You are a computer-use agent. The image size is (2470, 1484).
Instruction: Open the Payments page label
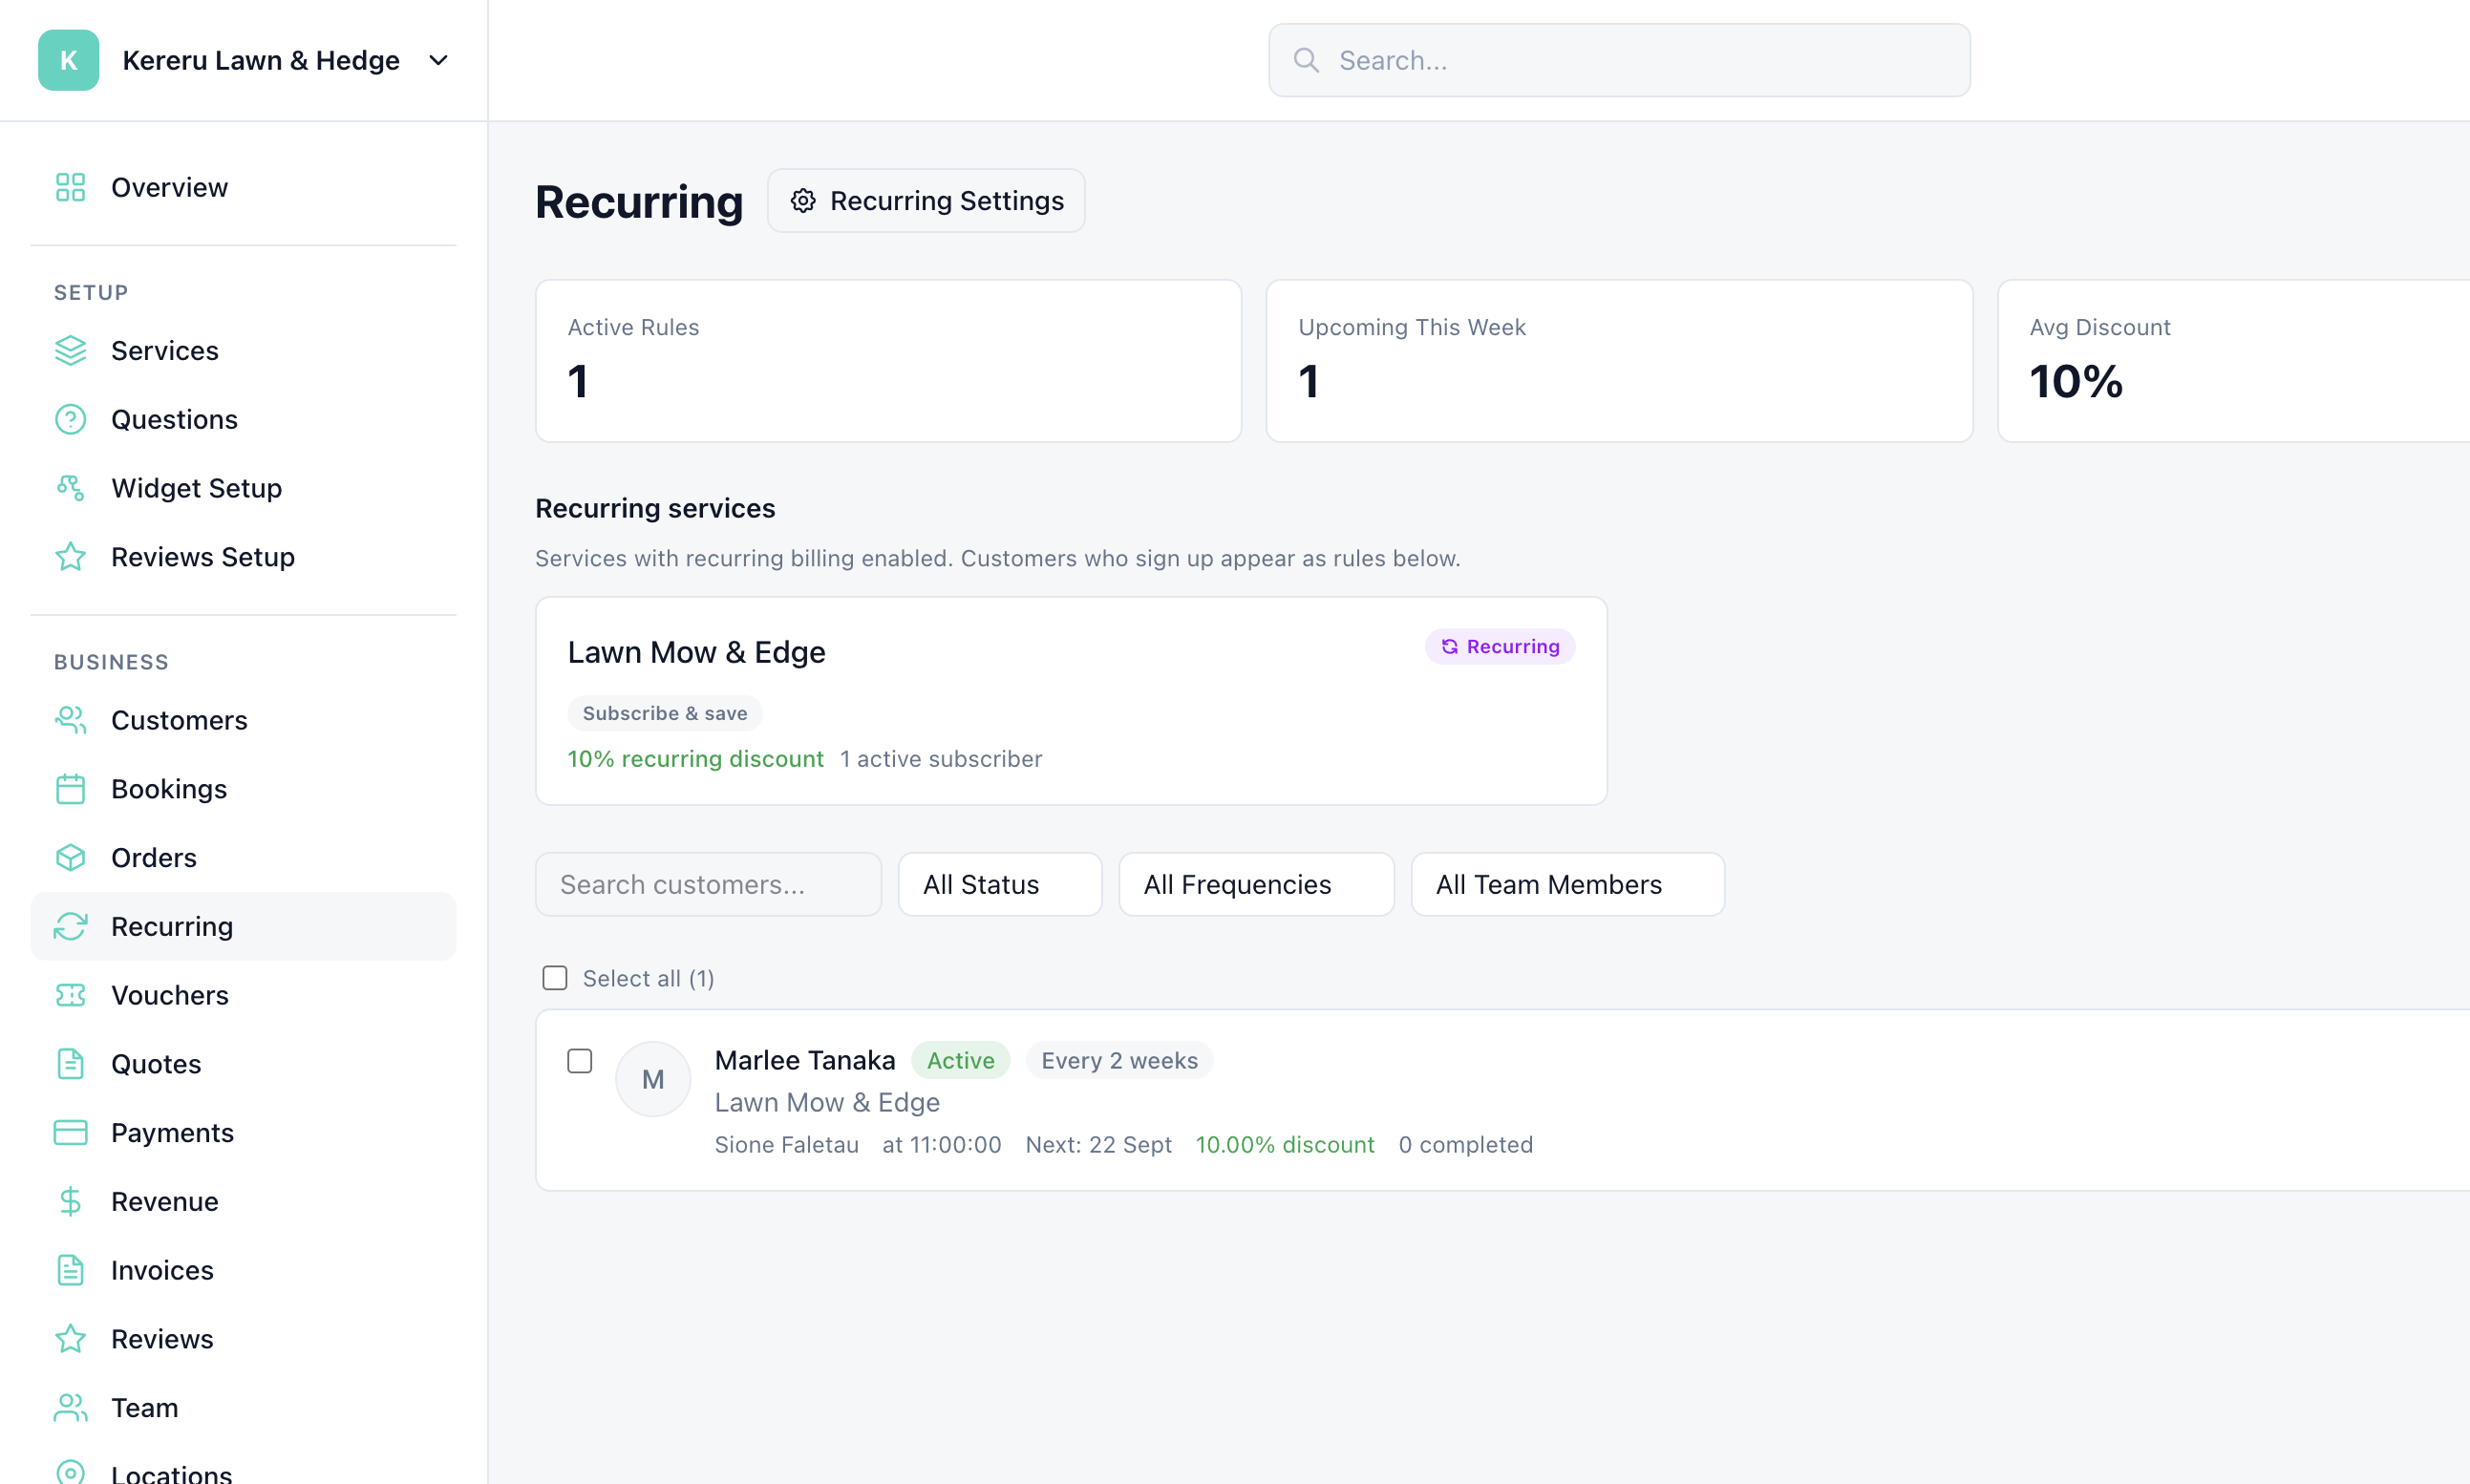pyautogui.click(x=172, y=1133)
